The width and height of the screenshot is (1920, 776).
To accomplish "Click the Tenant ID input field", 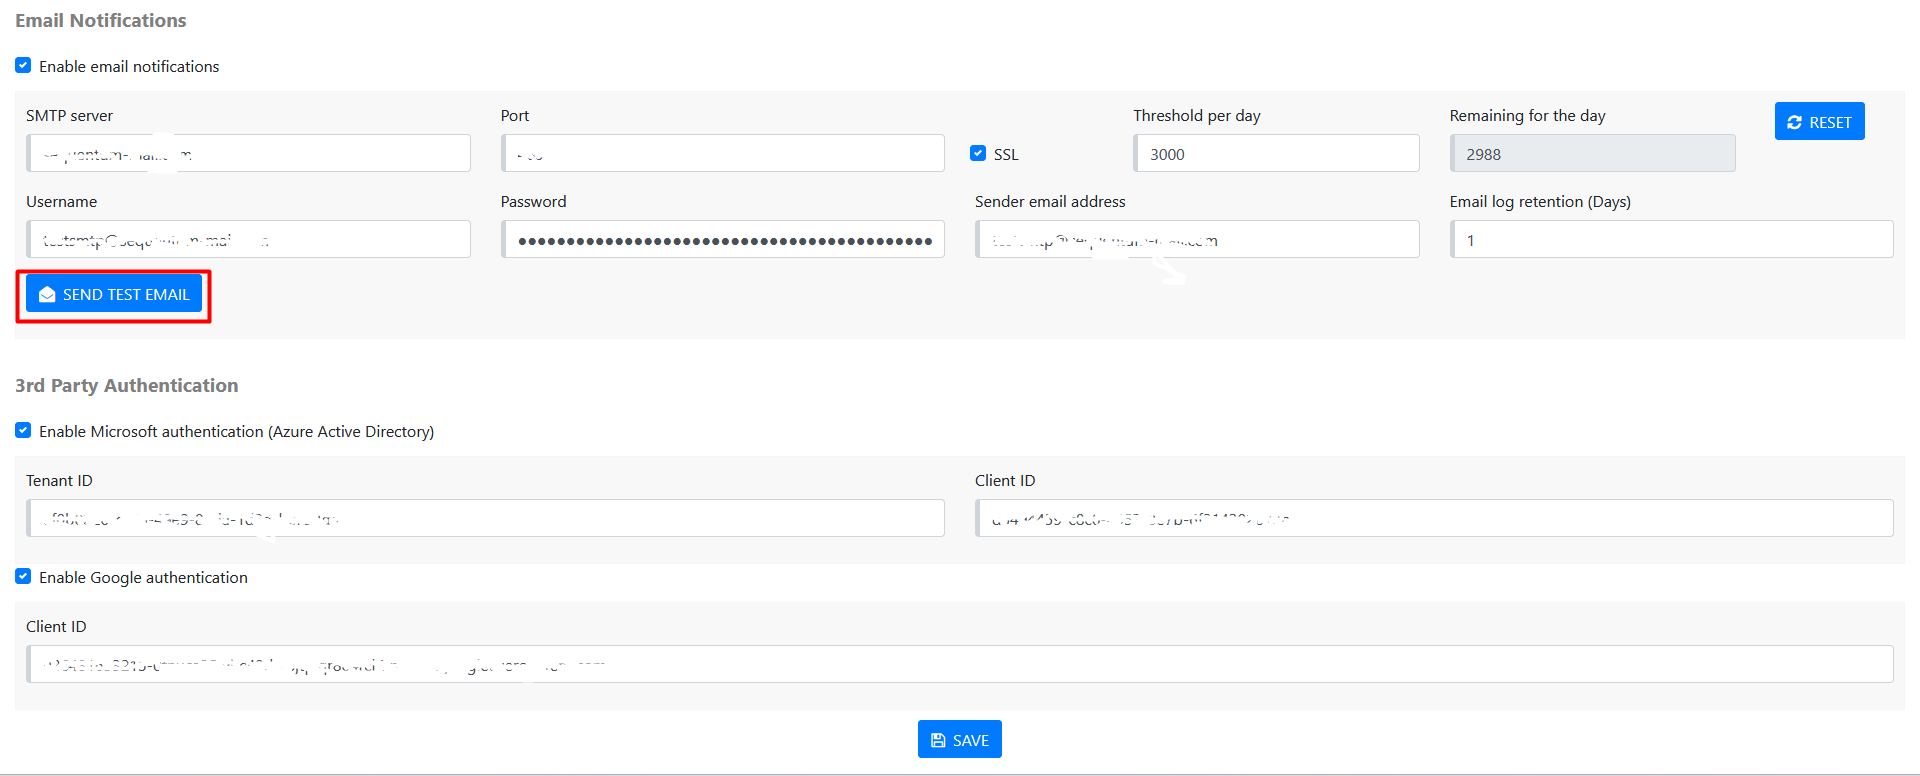I will pyautogui.click(x=485, y=519).
